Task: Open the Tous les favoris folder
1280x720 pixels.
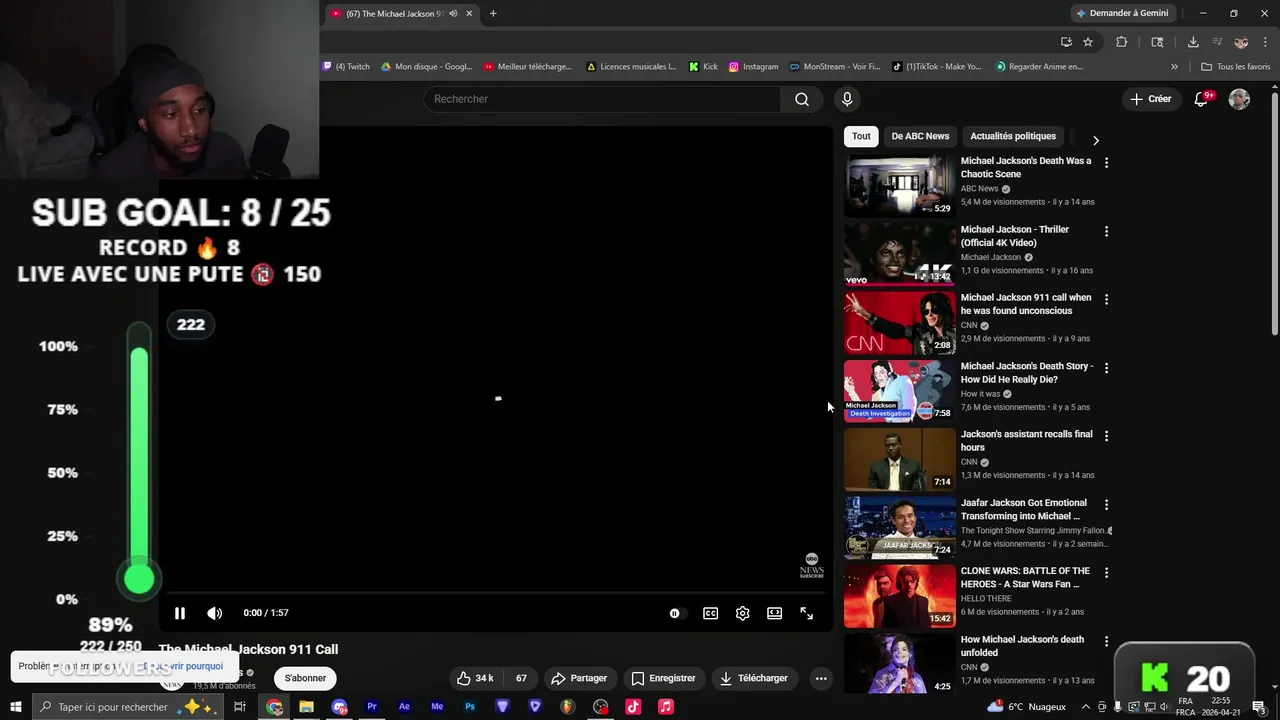Action: [x=1236, y=67]
